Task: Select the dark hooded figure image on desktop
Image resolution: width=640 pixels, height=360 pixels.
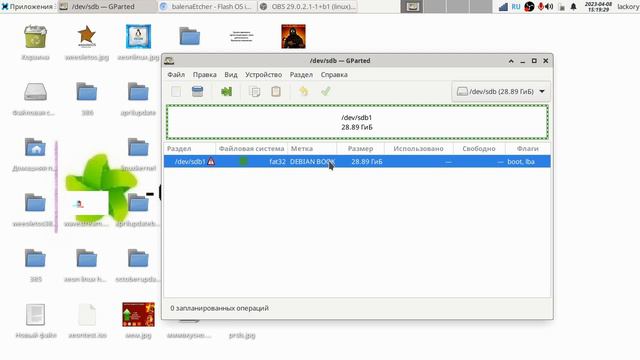Action: coord(293,37)
